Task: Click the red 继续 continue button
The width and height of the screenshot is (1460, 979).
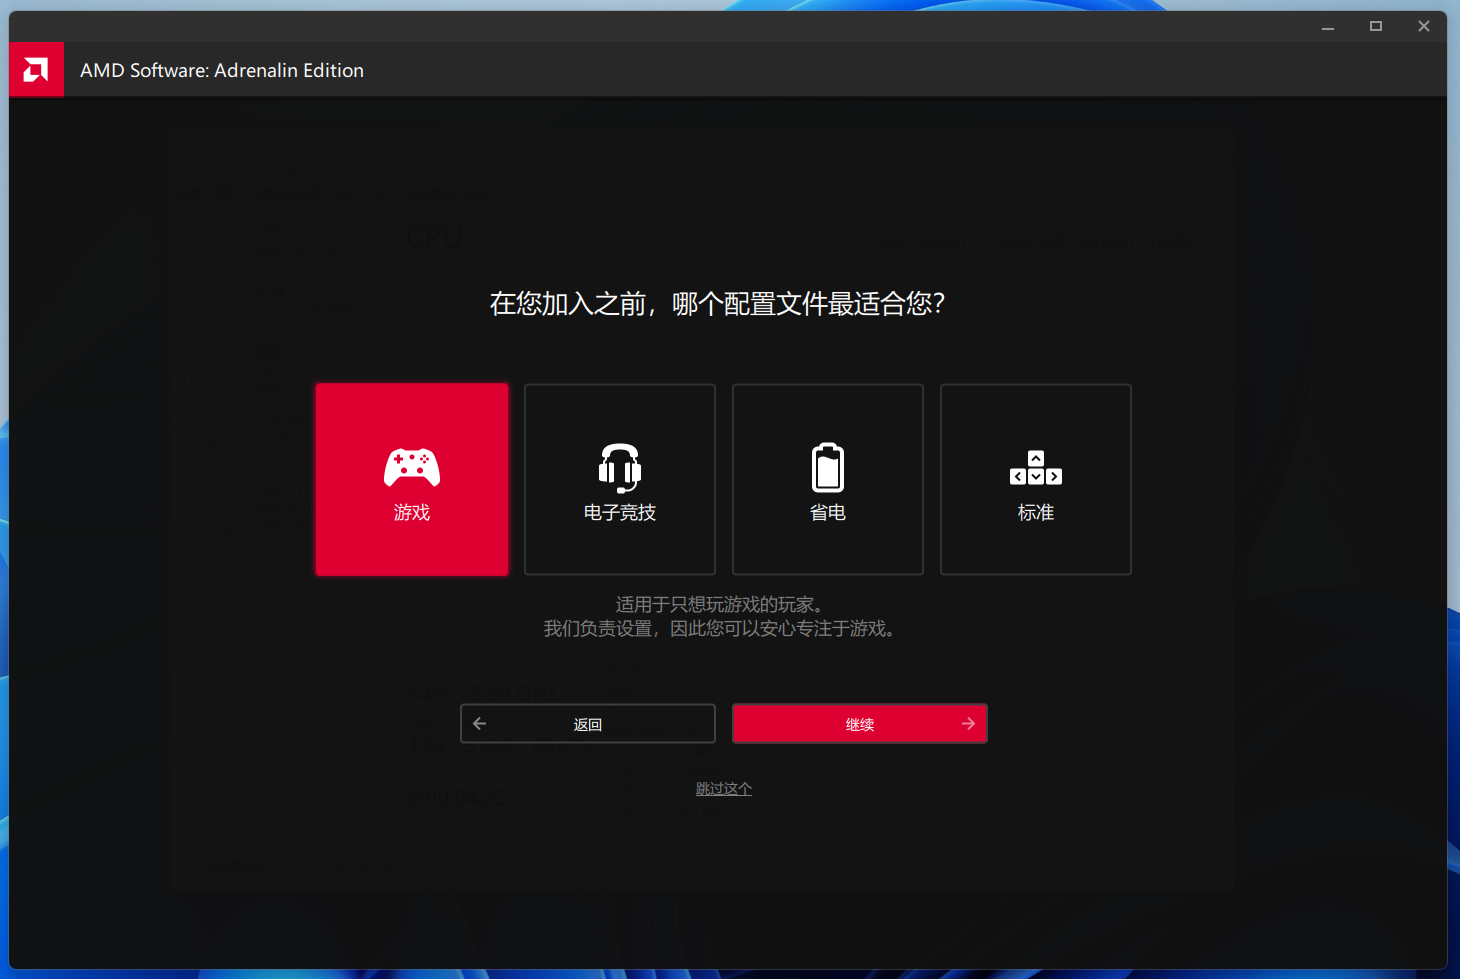Action: [860, 724]
